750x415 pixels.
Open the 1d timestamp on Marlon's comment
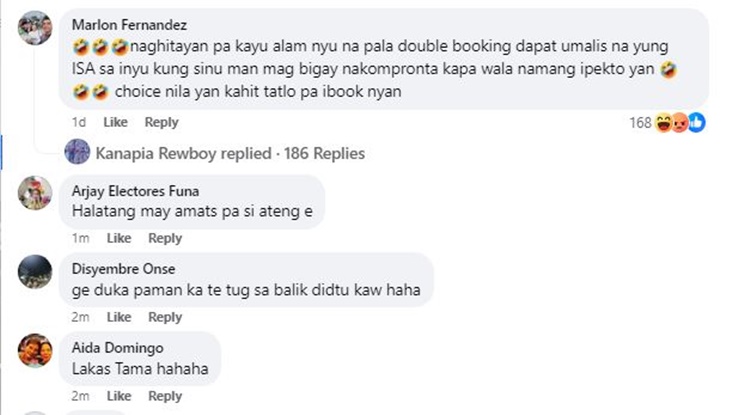click(x=79, y=122)
